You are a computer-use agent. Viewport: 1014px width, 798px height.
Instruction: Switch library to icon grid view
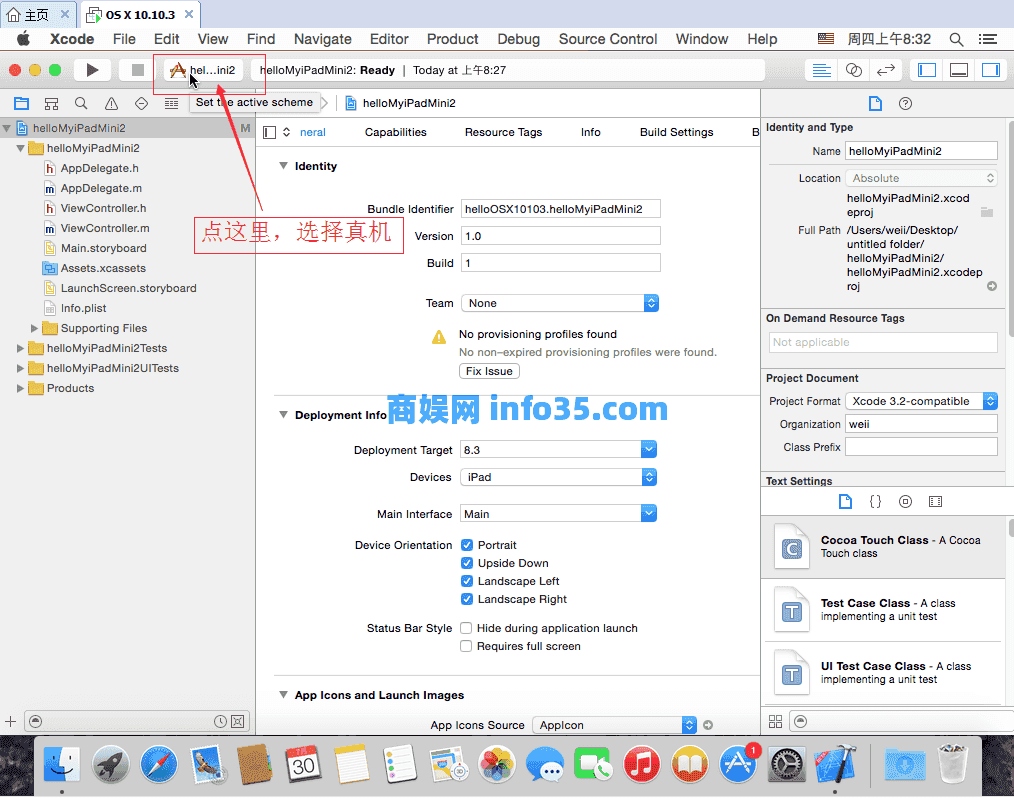[x=775, y=721]
